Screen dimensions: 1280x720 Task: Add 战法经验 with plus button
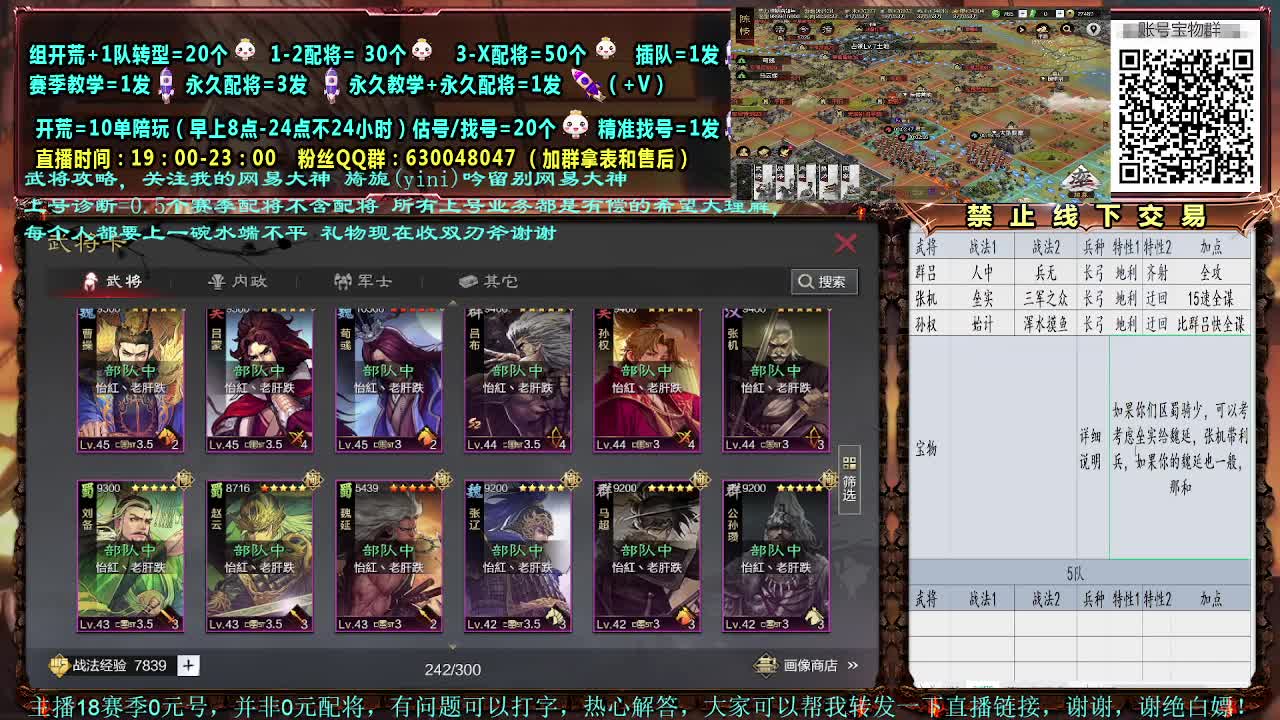188,665
